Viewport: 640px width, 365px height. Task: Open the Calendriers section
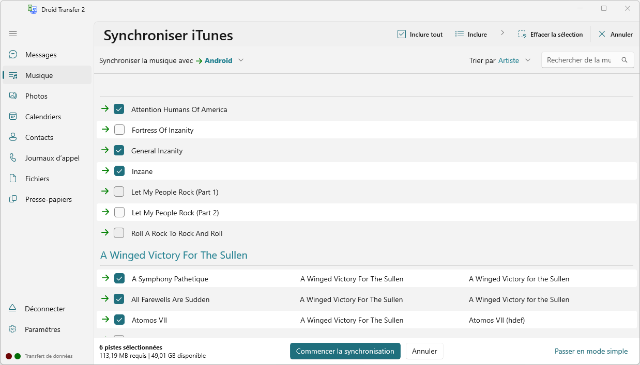(x=47, y=116)
